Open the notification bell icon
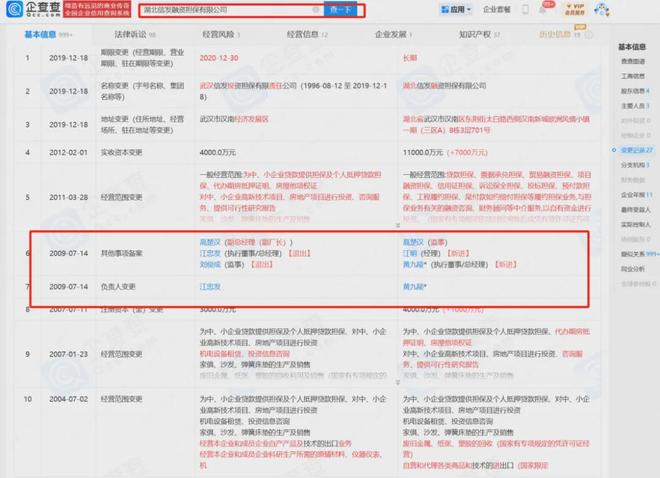The width and height of the screenshot is (660, 478). pyautogui.click(x=543, y=9)
